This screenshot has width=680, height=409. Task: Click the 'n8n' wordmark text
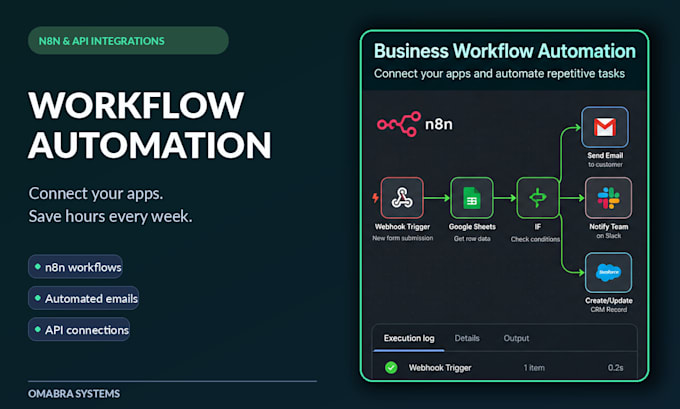coord(438,124)
